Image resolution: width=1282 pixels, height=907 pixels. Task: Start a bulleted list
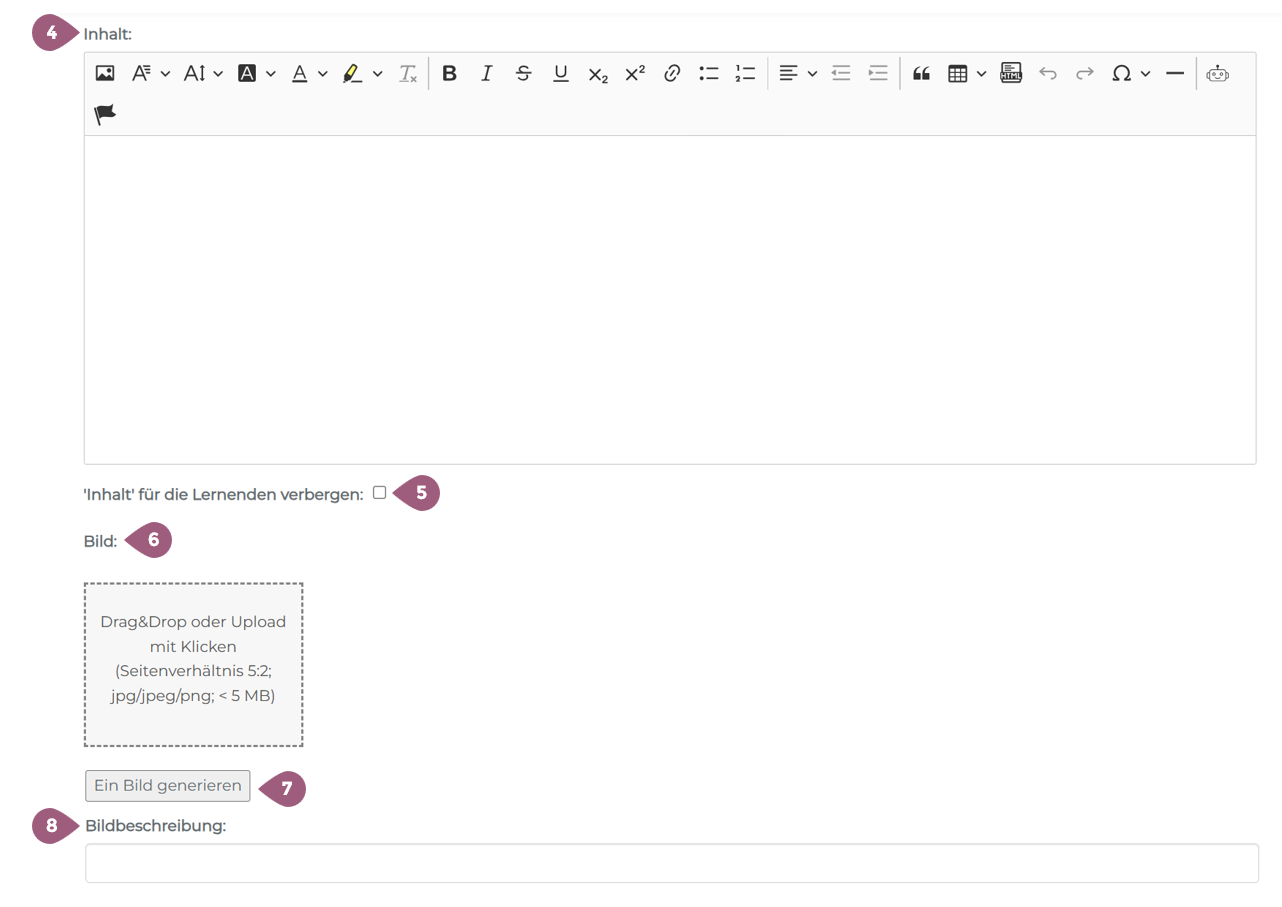coord(709,73)
